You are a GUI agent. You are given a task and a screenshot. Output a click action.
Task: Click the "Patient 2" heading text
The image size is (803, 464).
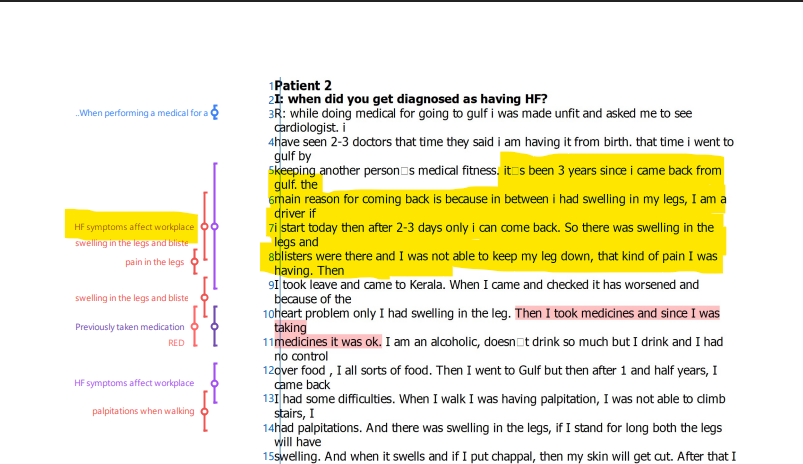(x=303, y=86)
